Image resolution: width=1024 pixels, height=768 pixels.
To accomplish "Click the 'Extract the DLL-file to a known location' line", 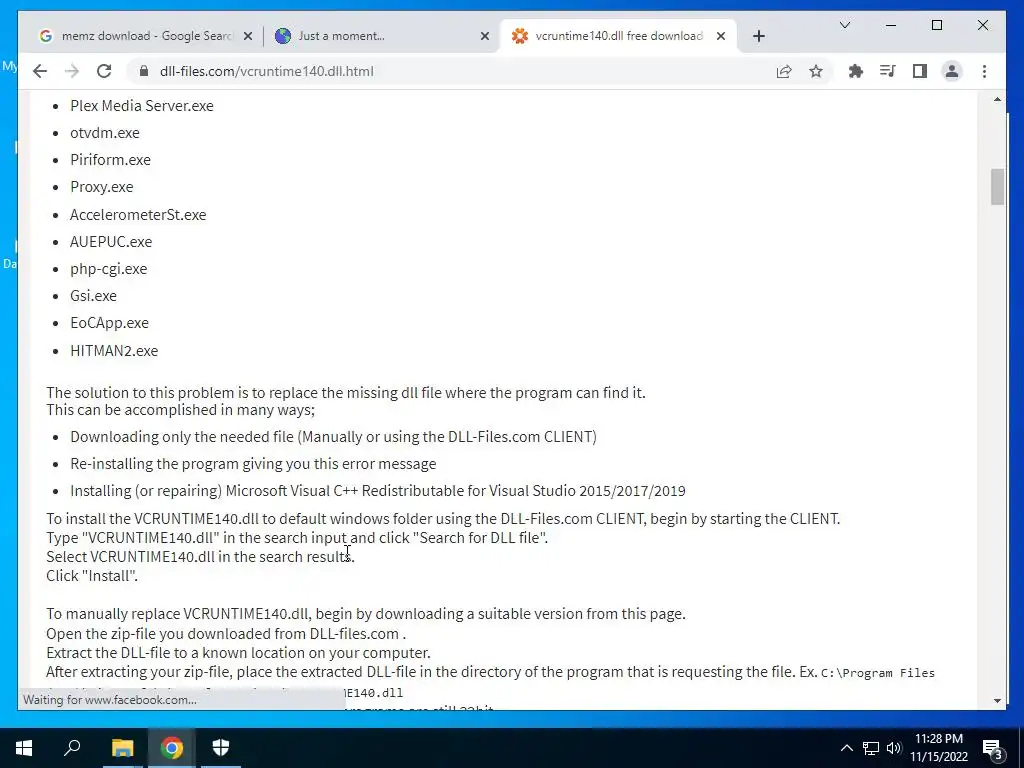I will tap(238, 653).
